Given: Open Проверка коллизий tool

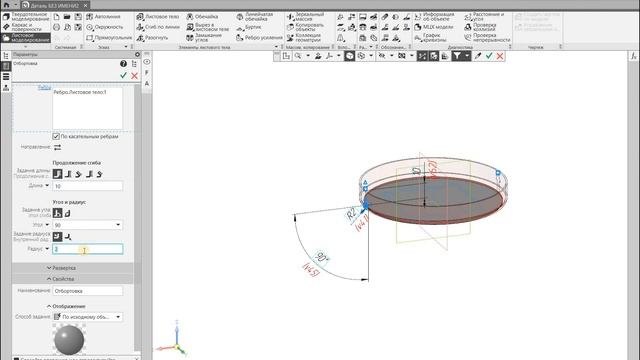Looking at the screenshot, I should [x=480, y=27].
